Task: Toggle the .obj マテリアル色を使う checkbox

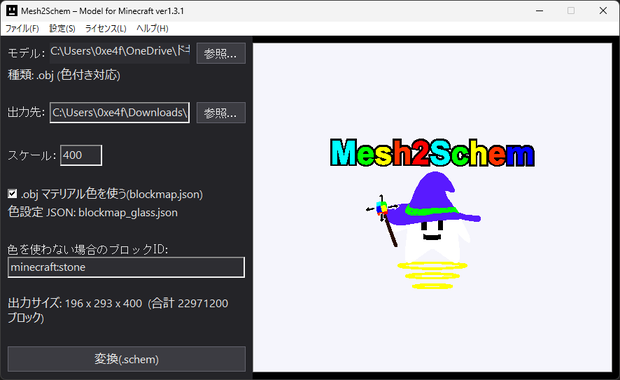Action: (x=13, y=194)
